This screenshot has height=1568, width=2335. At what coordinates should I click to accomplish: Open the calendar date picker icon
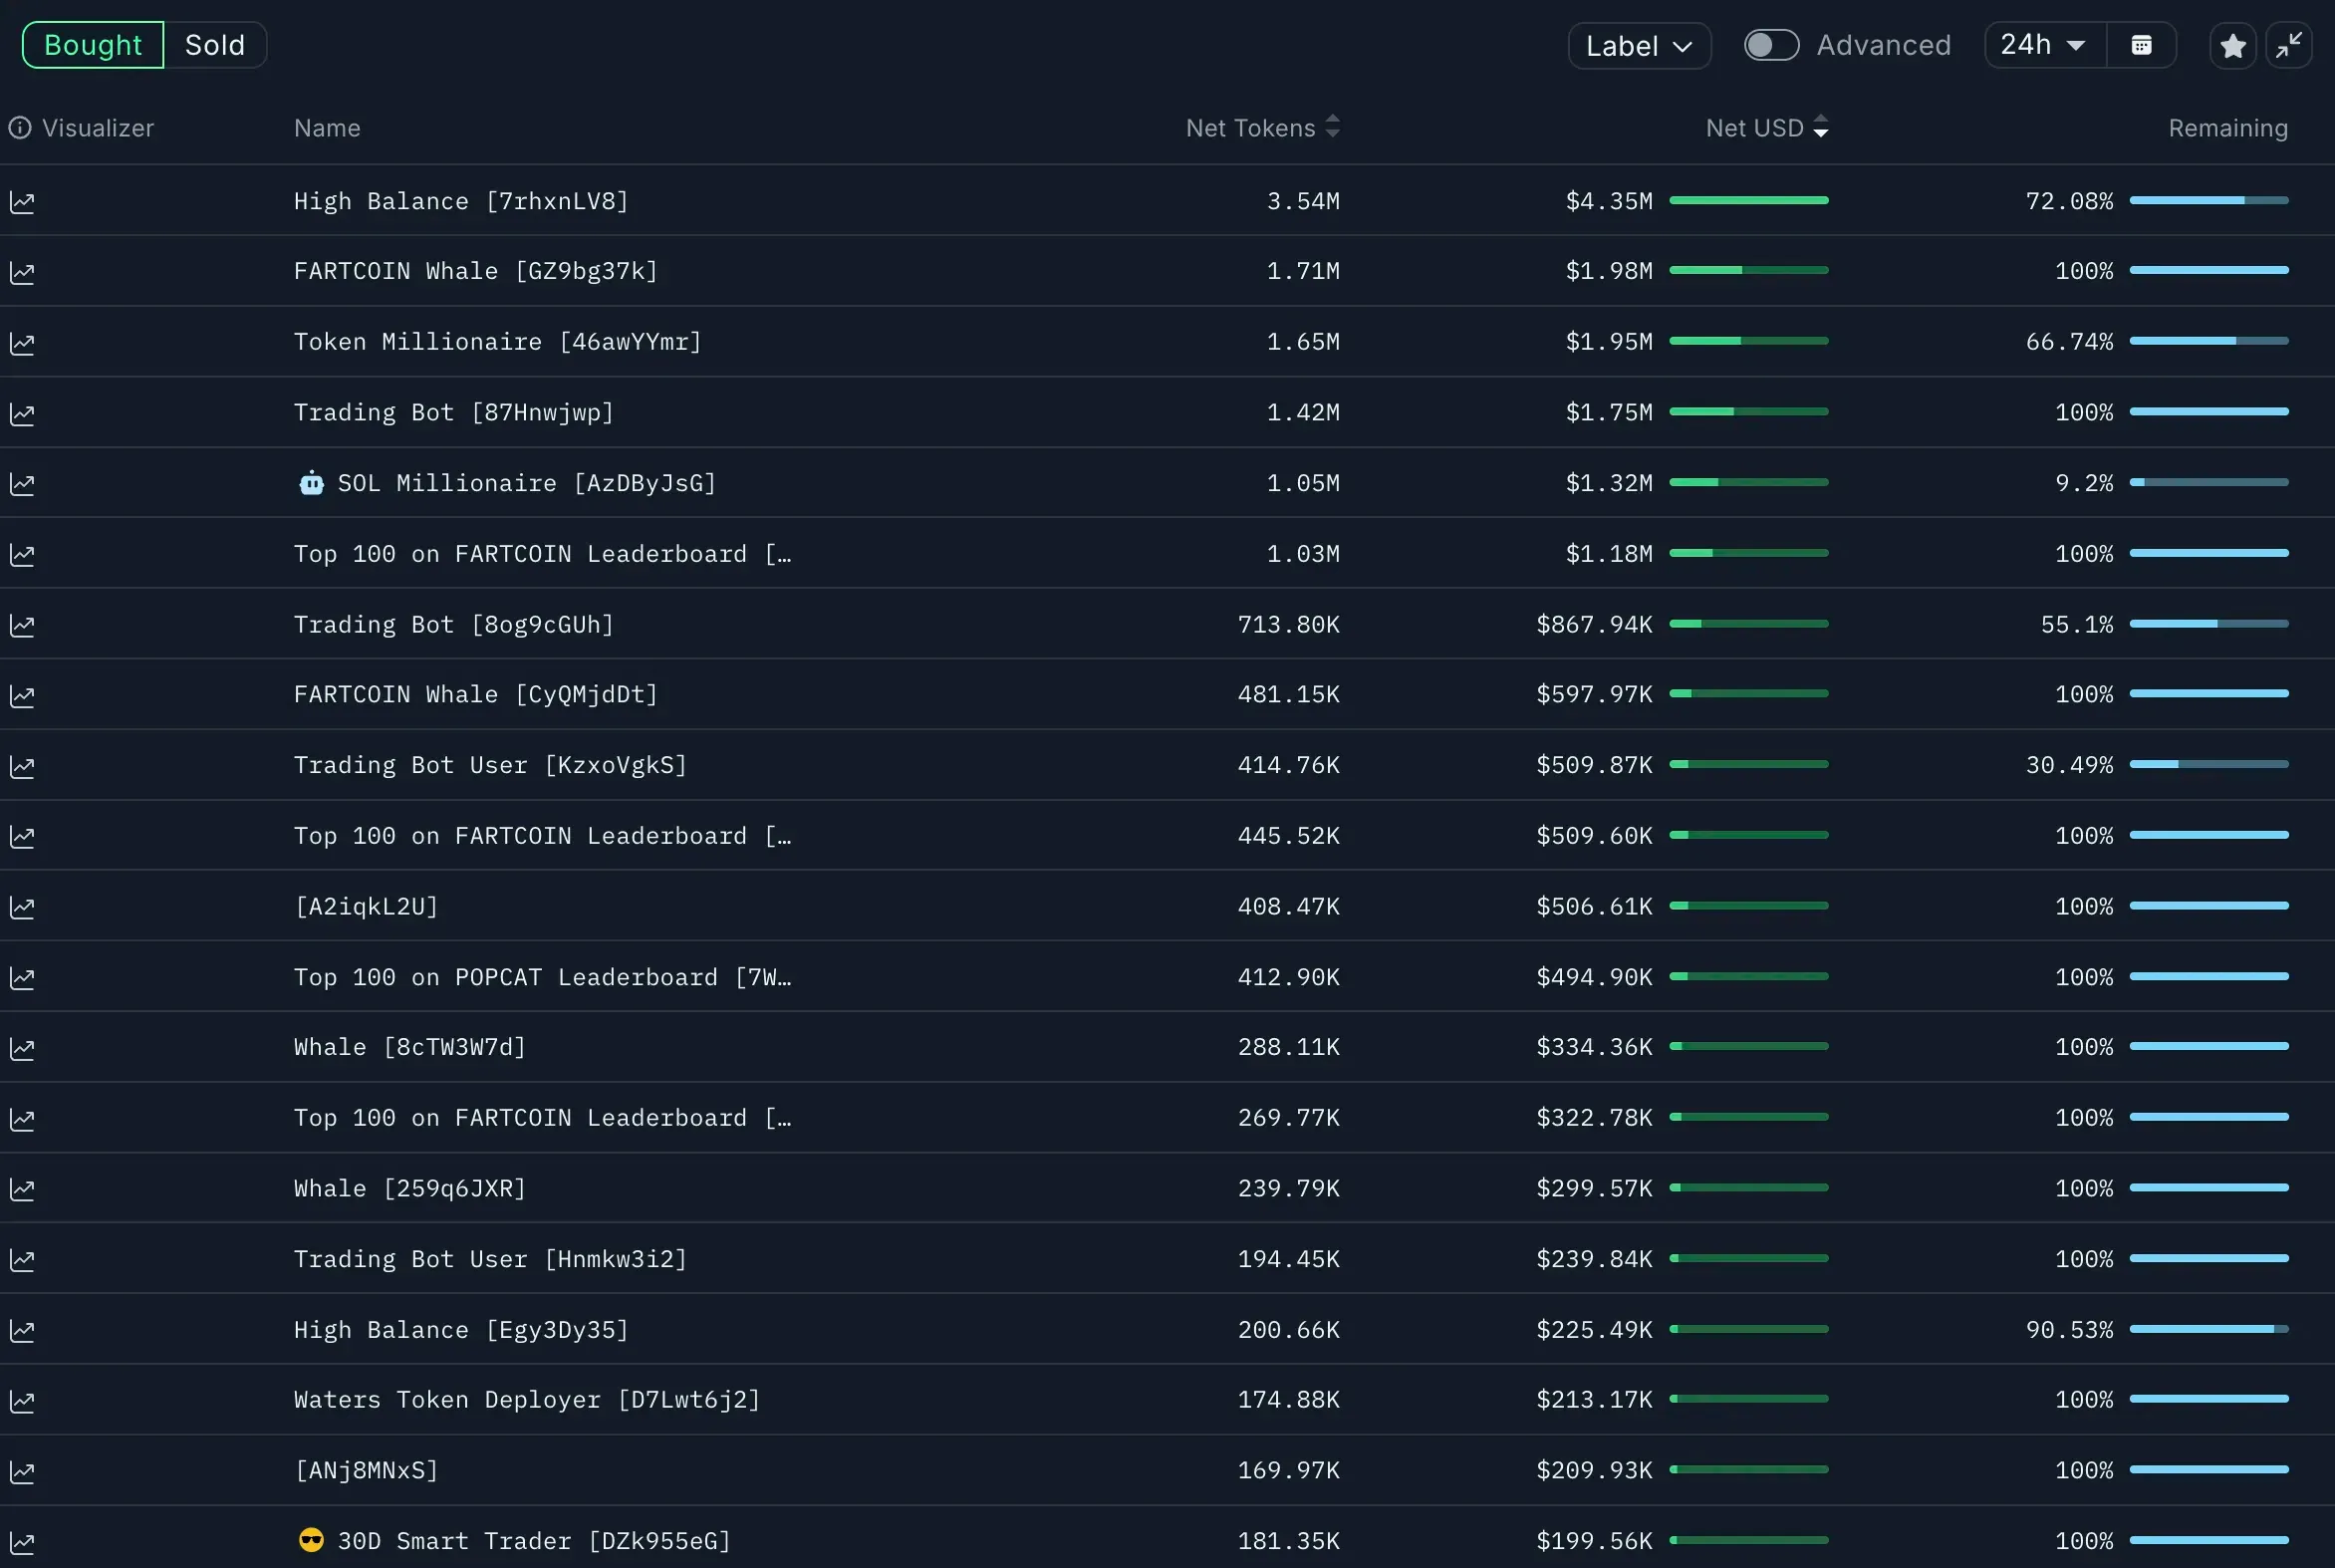coord(2141,46)
